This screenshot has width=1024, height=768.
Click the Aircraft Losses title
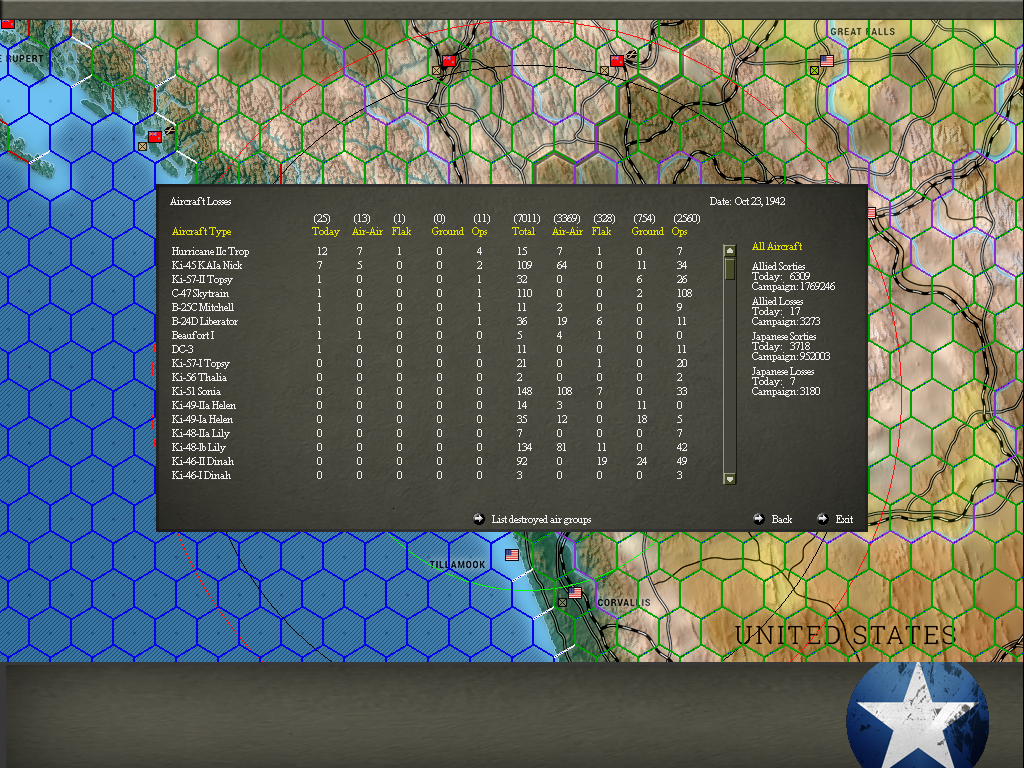pyautogui.click(x=200, y=201)
